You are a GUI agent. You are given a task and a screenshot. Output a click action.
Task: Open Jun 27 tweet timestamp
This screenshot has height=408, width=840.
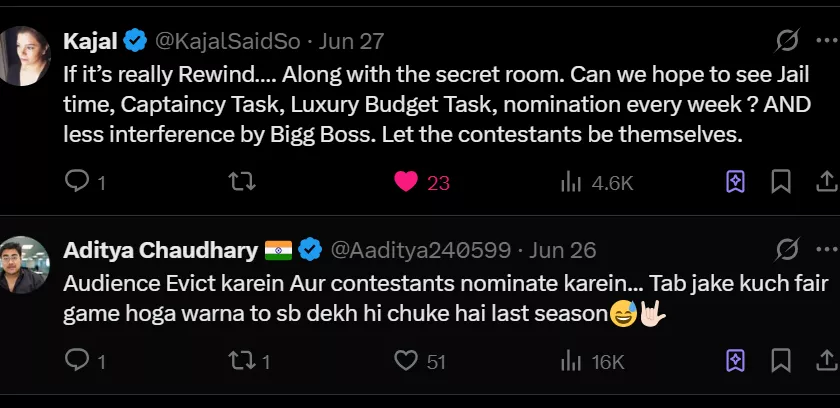pyautogui.click(x=351, y=41)
